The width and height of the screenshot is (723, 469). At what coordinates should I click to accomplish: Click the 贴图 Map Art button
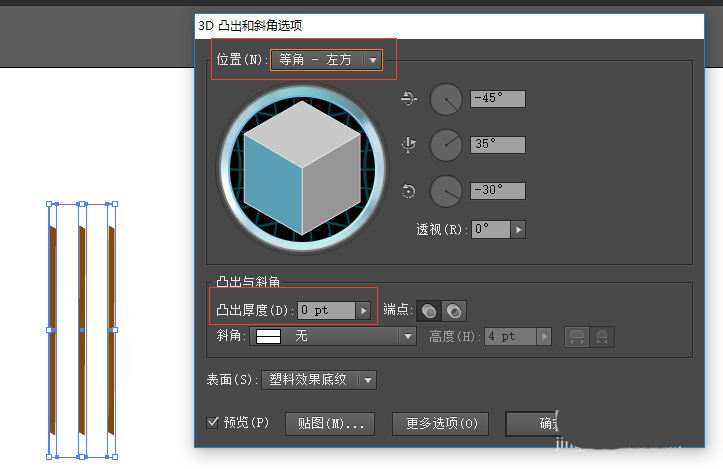click(330, 424)
